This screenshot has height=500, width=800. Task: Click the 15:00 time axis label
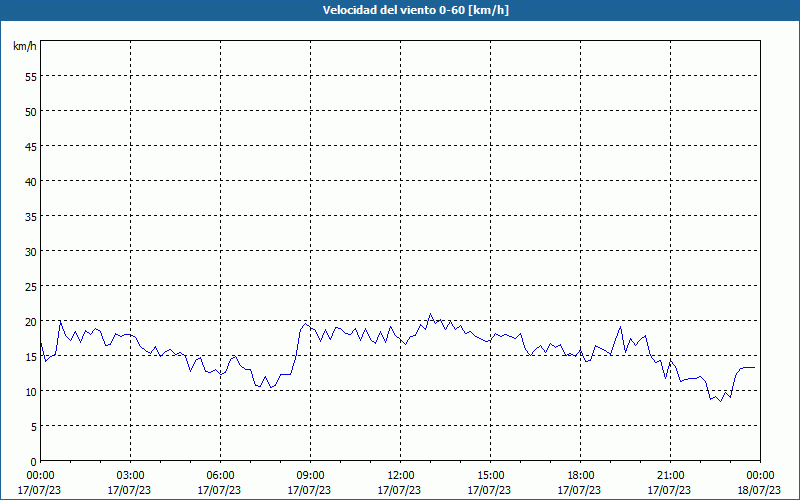[x=490, y=476]
